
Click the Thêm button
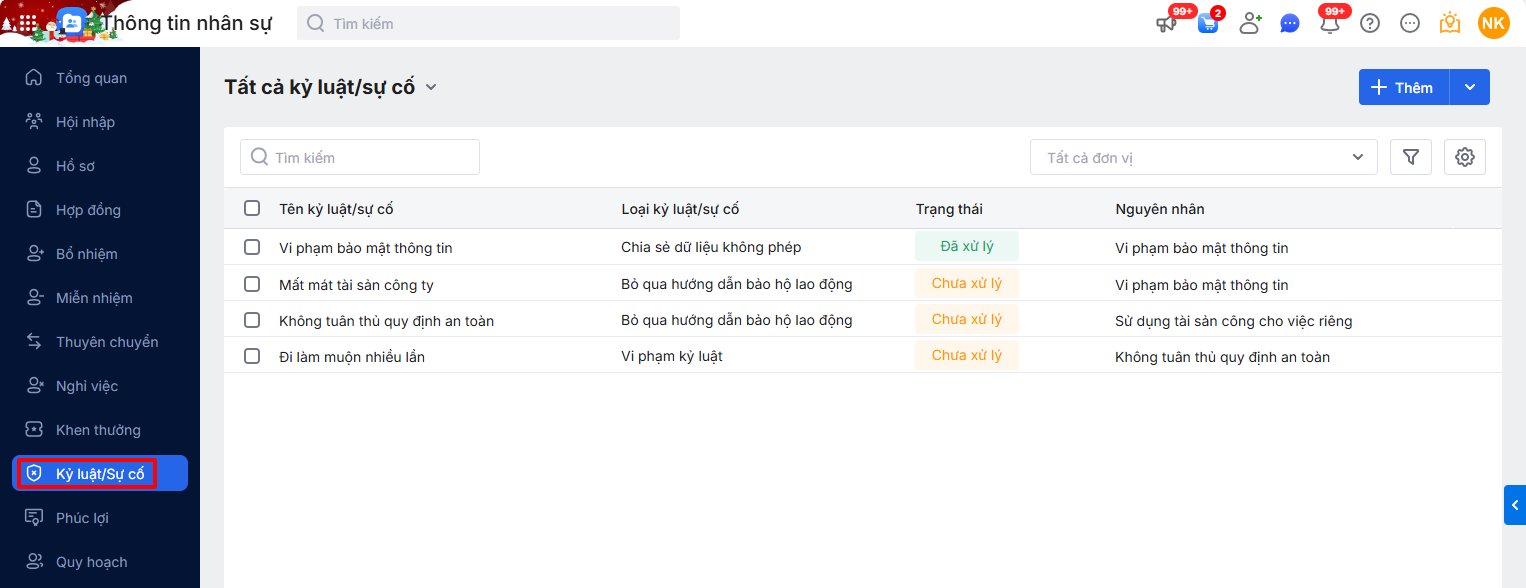pos(1403,87)
